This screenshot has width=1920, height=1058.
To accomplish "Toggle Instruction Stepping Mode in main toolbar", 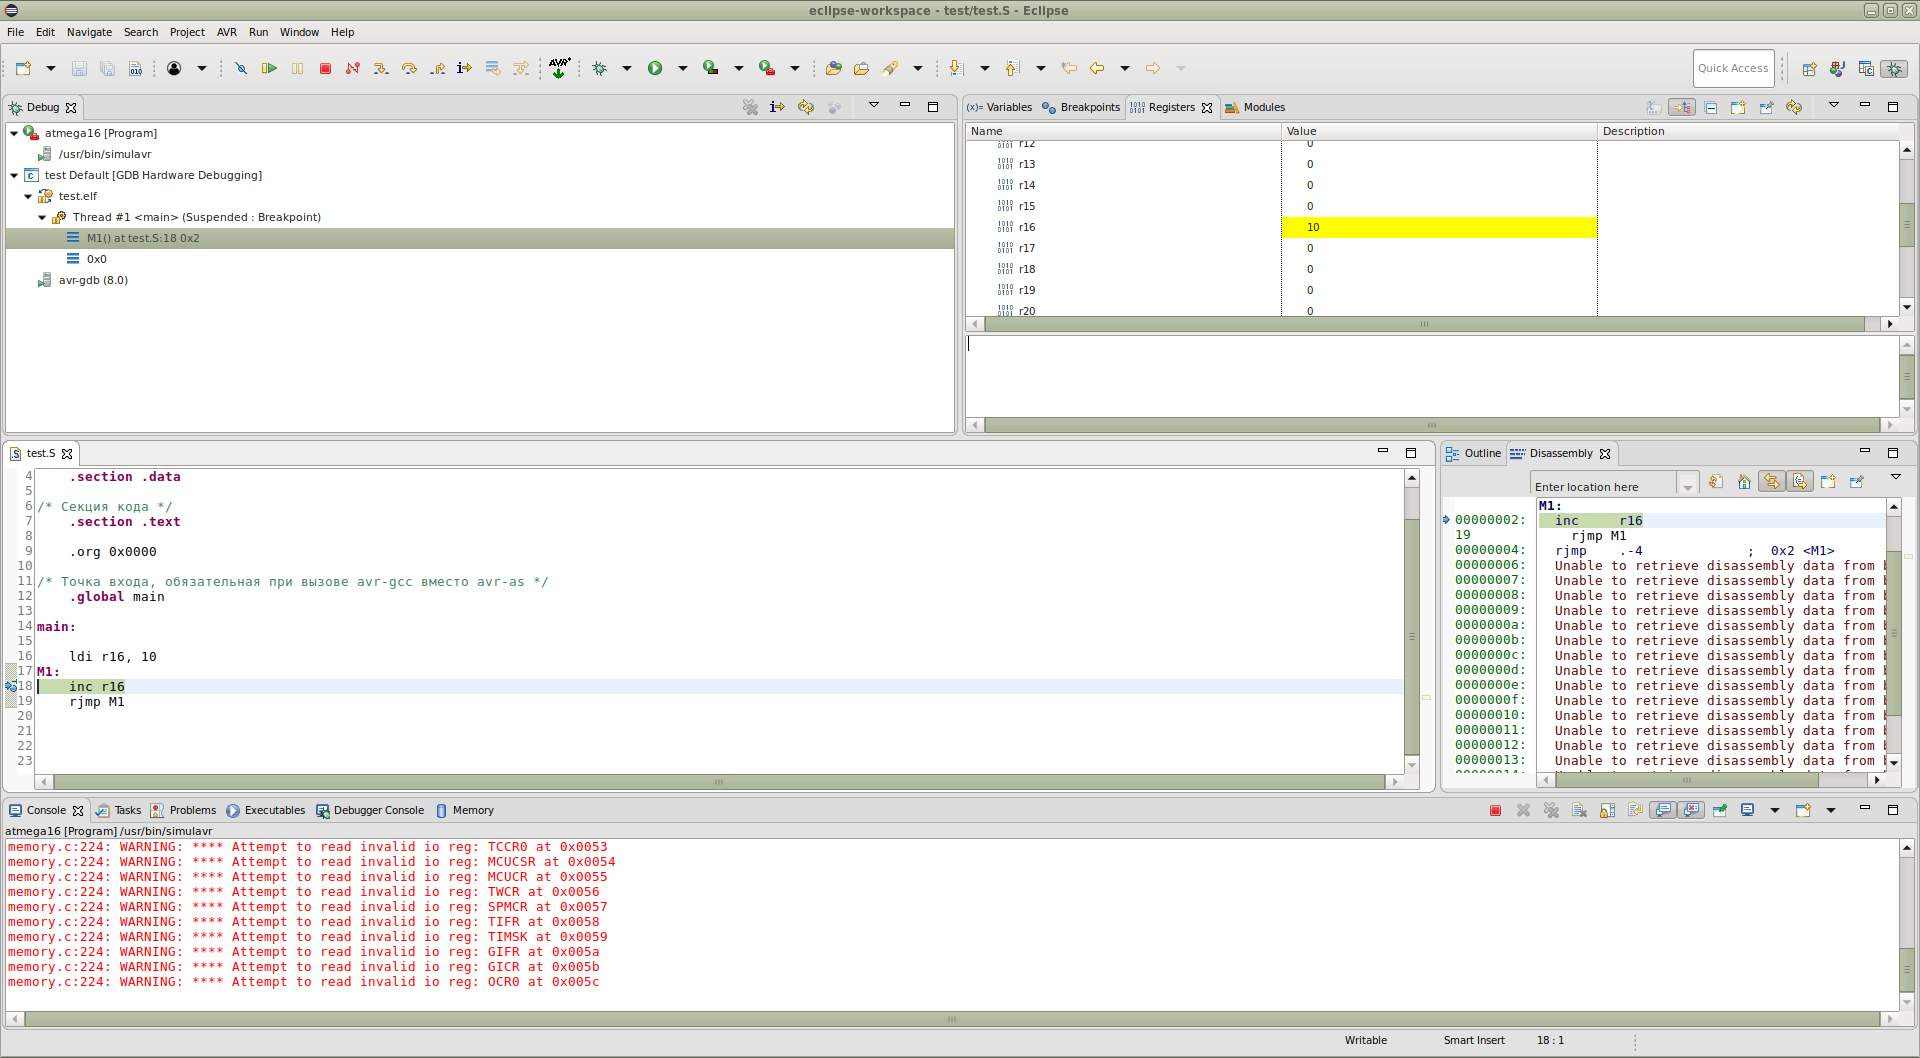I will [464, 68].
